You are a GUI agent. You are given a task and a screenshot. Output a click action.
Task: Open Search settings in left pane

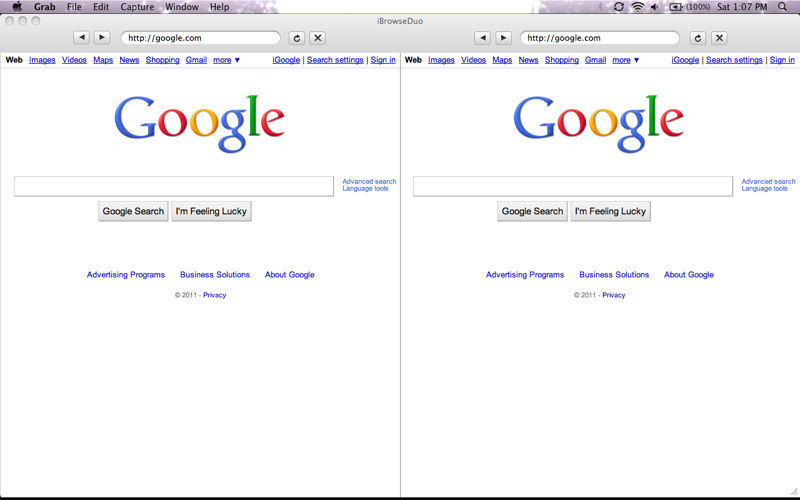point(335,60)
